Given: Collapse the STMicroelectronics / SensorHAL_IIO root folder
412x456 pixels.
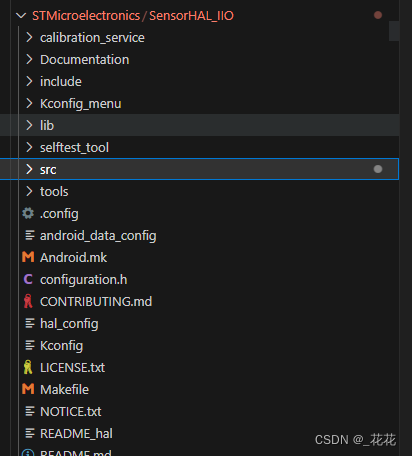Looking at the screenshot, I should coord(21,15).
